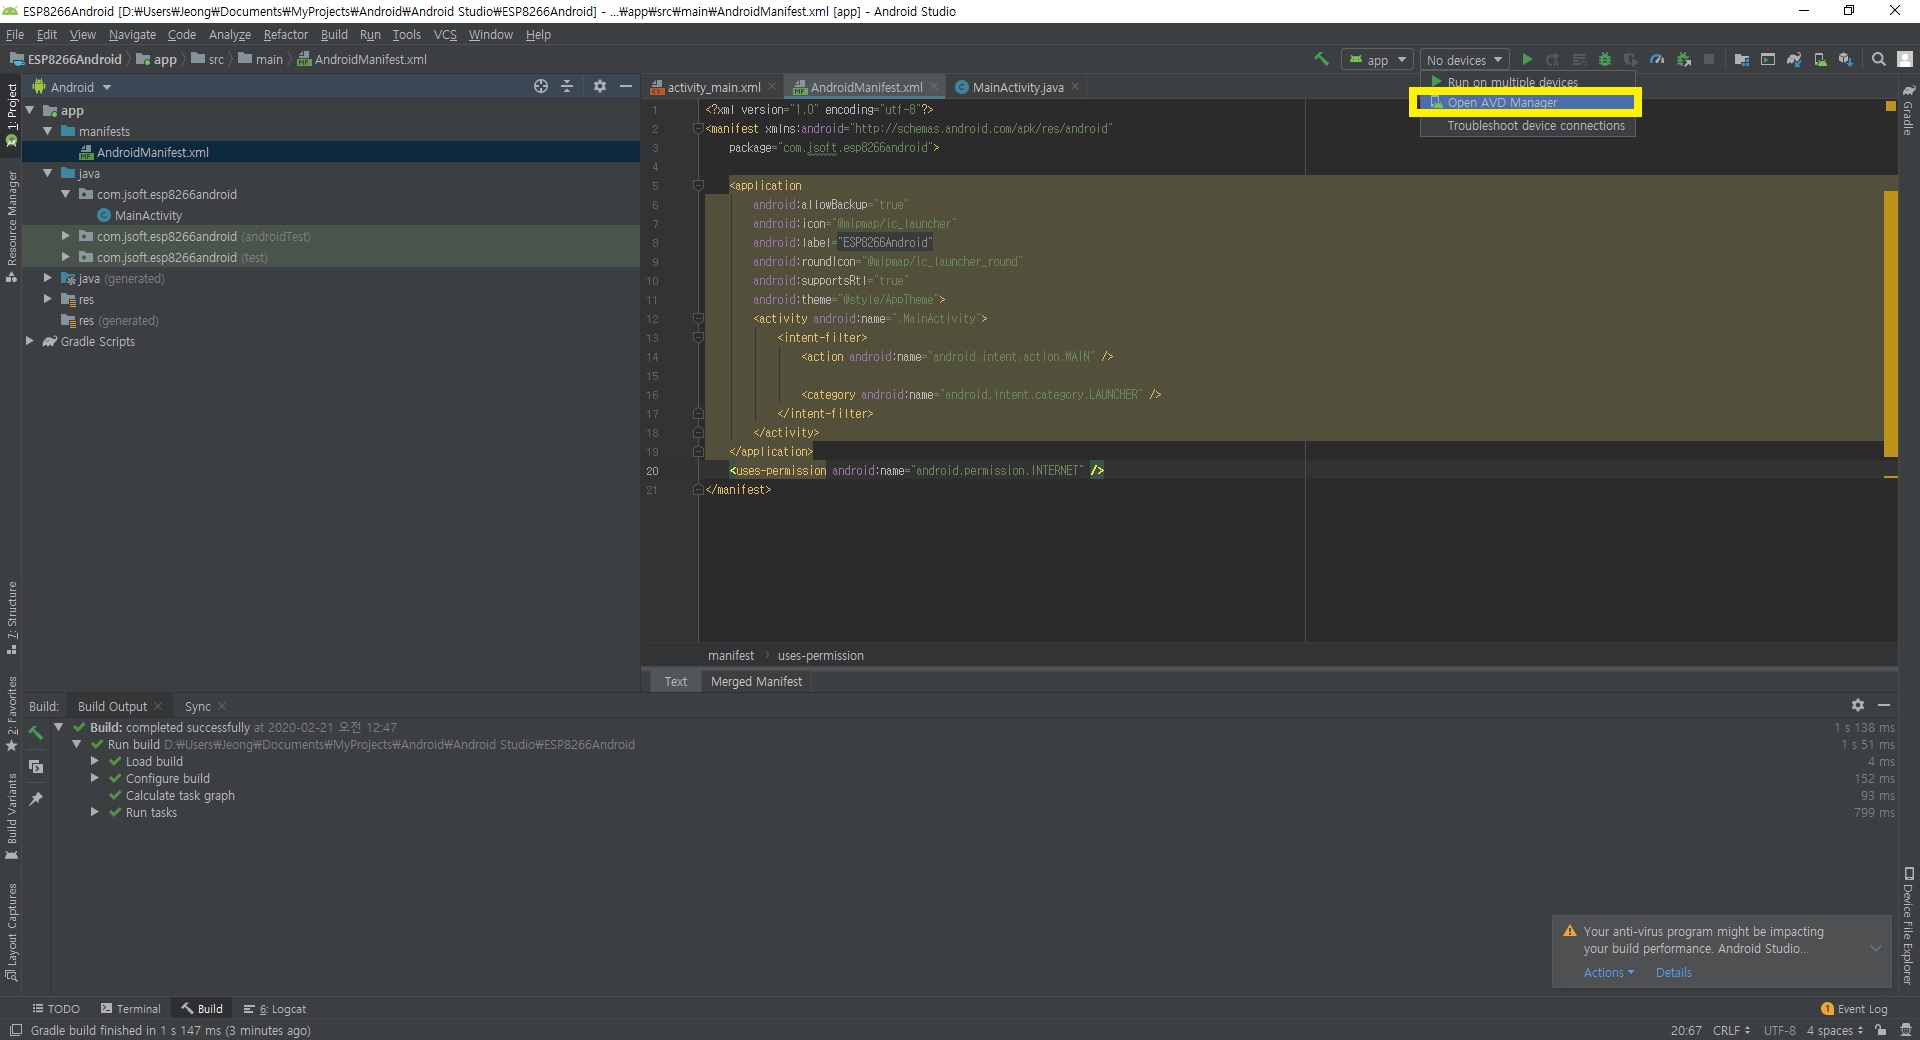Click the uses-permission breadcrumb below editor

pos(820,656)
